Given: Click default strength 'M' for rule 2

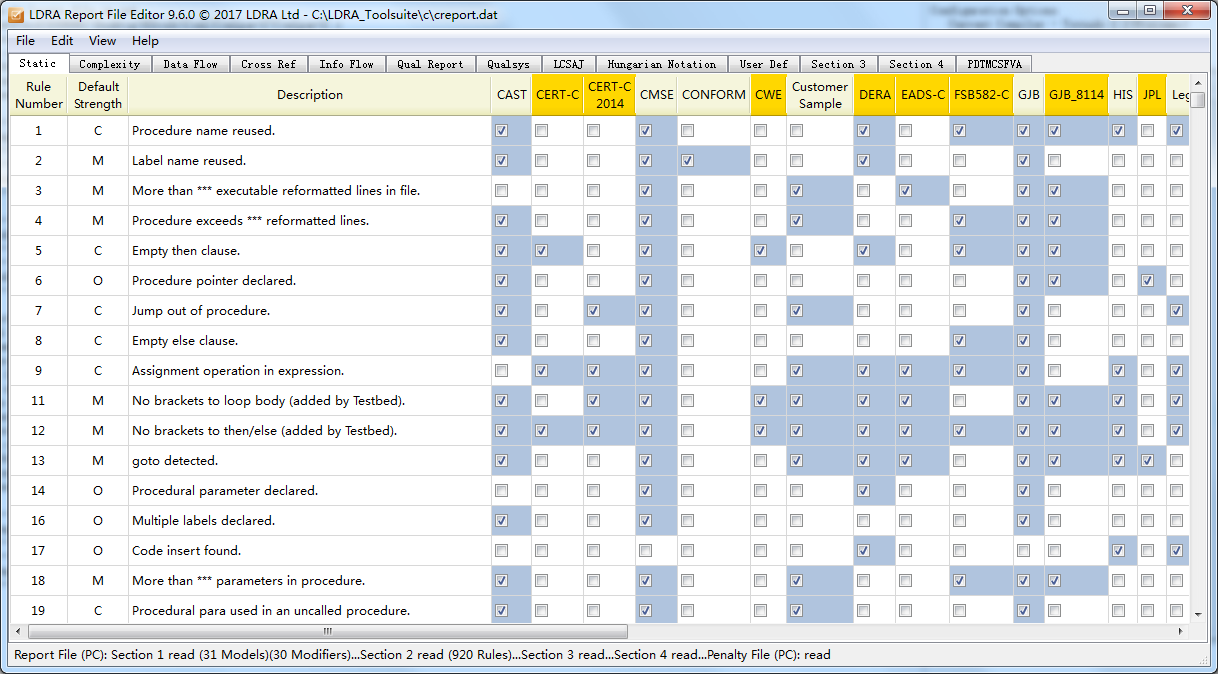Looking at the screenshot, I should pos(98,161).
